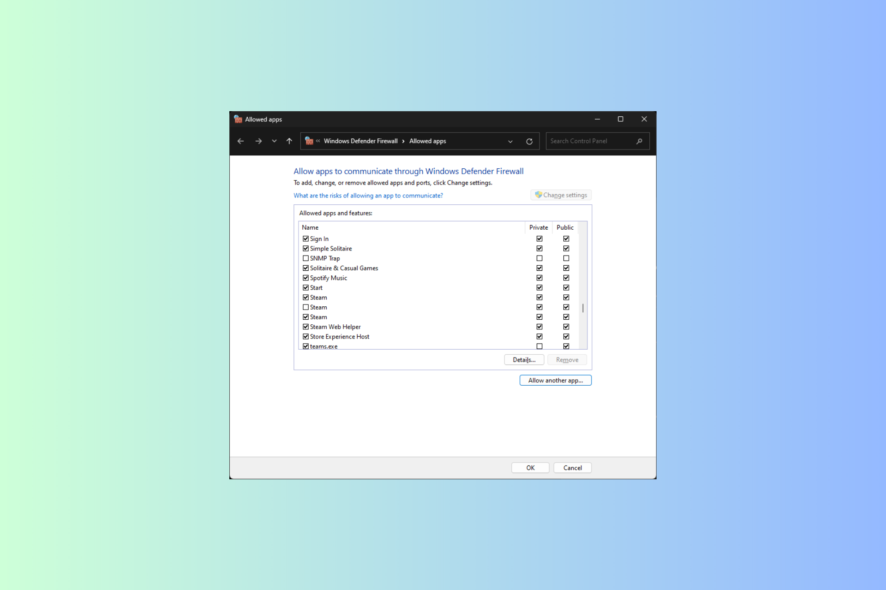This screenshot has height=590, width=886.
Task: Click the Allowed apps icon in the title bar
Action: pyautogui.click(x=240, y=118)
